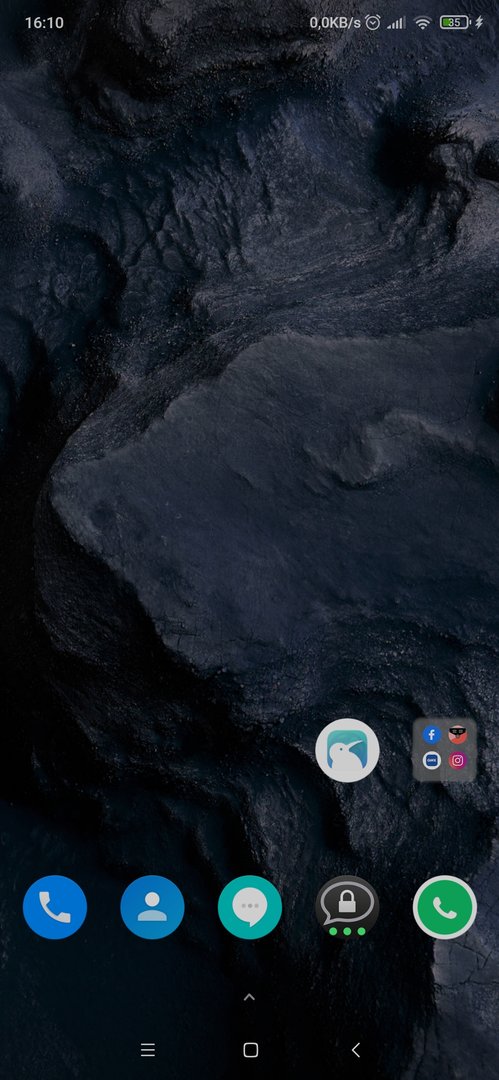This screenshot has width=499, height=1080.
Task: Tap the battery level indicator
Action: click(454, 23)
